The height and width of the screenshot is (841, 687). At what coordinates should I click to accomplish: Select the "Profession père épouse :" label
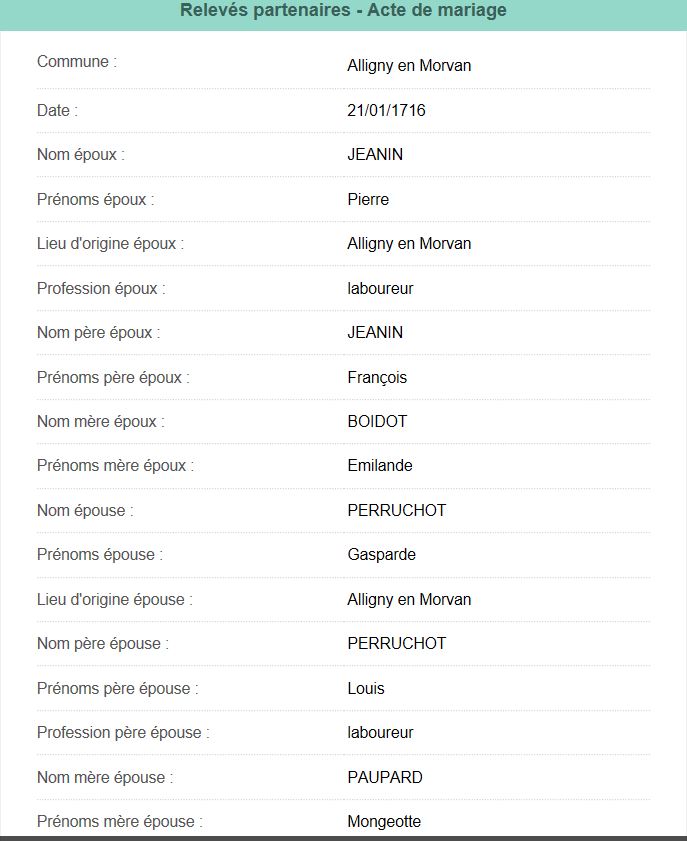pyautogui.click(x=123, y=733)
